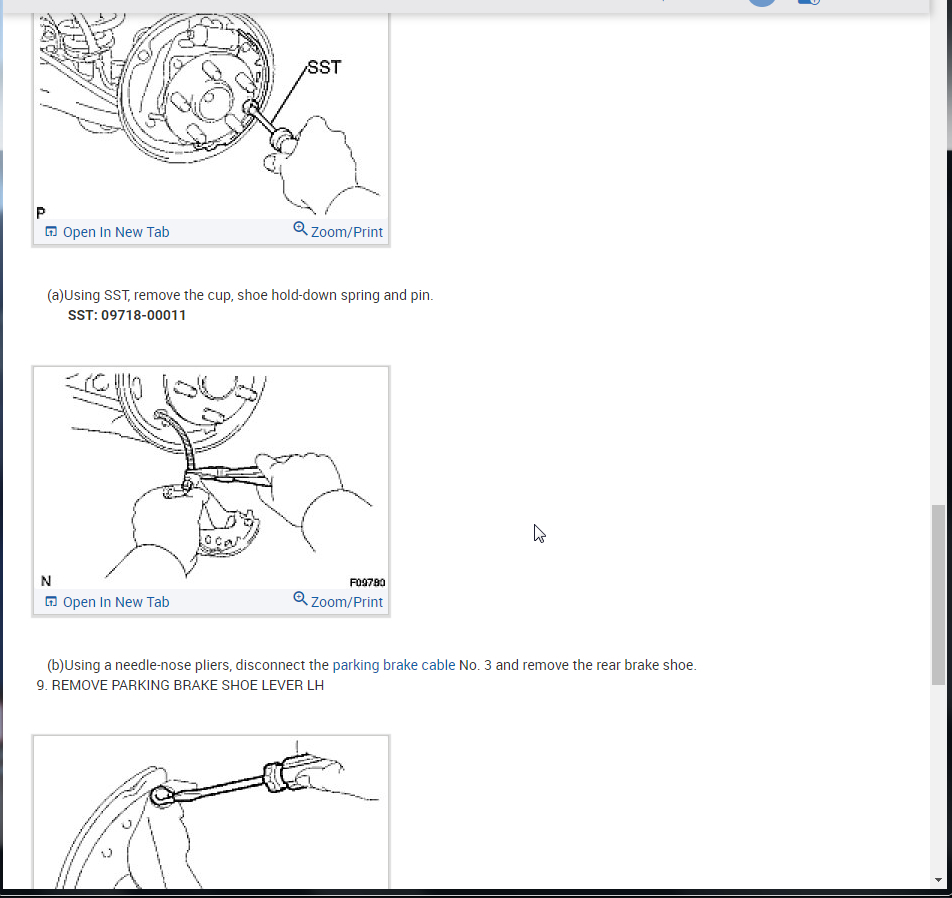Viewport: 952px width, 898px height.
Task: Click the scrollbar down arrow
Action: pyautogui.click(x=939, y=880)
